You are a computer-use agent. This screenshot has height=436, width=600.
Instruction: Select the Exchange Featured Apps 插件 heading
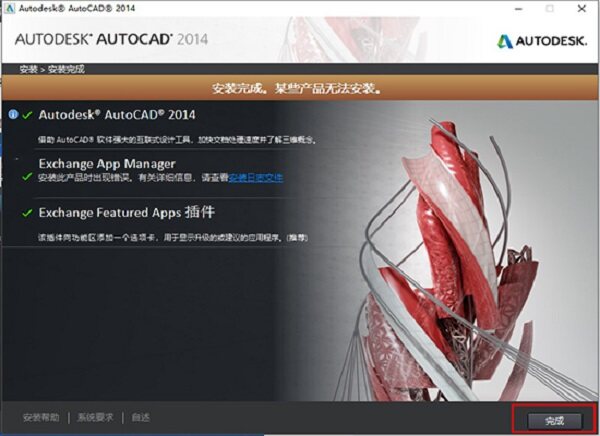point(127,212)
